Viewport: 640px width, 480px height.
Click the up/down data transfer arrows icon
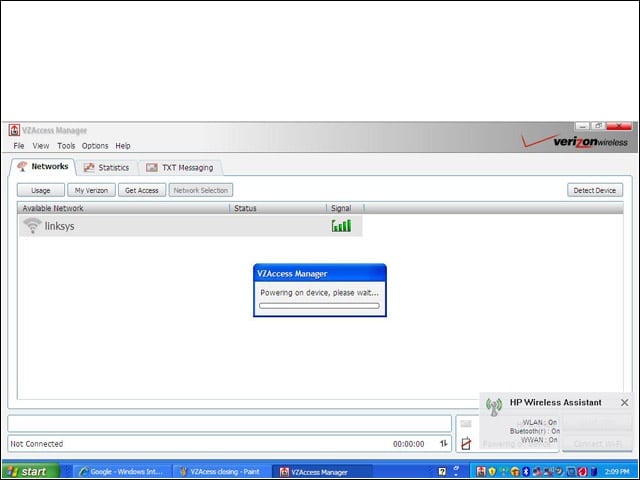444,443
